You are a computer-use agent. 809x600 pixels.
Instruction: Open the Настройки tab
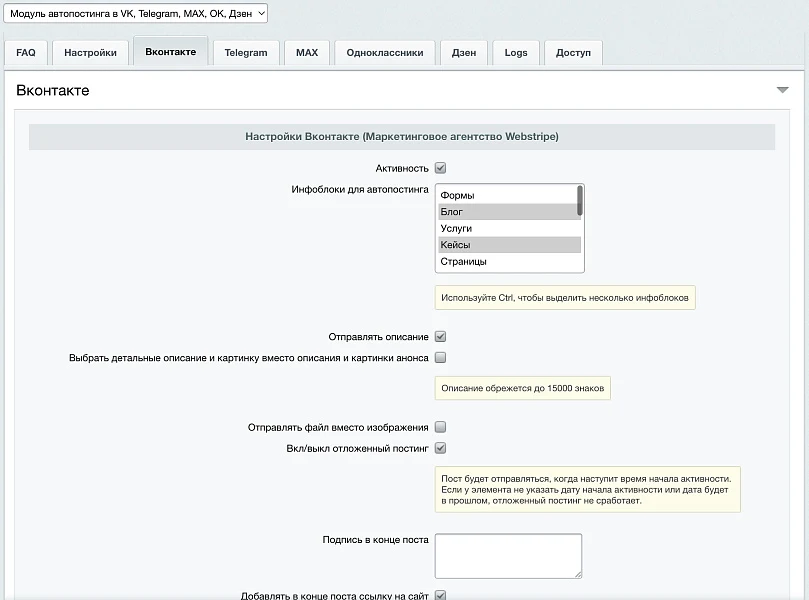click(90, 53)
